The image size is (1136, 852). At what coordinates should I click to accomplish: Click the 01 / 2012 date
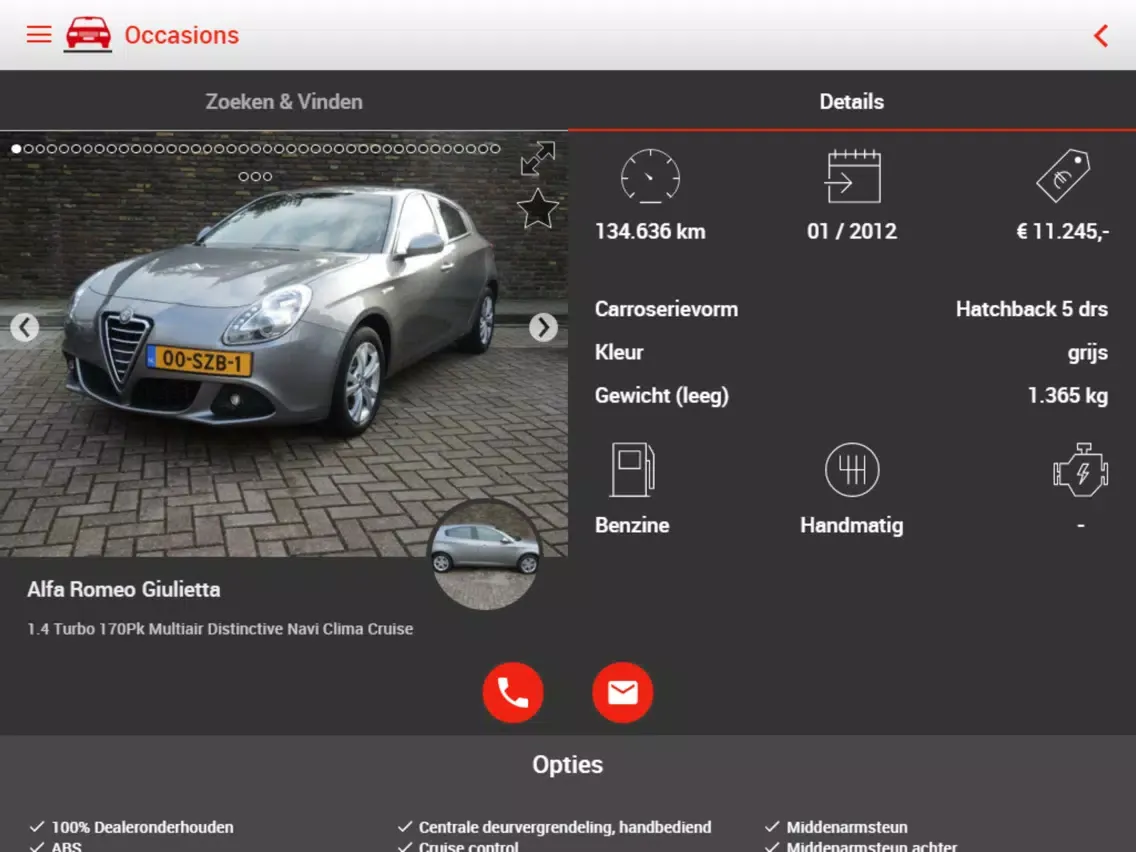(852, 231)
